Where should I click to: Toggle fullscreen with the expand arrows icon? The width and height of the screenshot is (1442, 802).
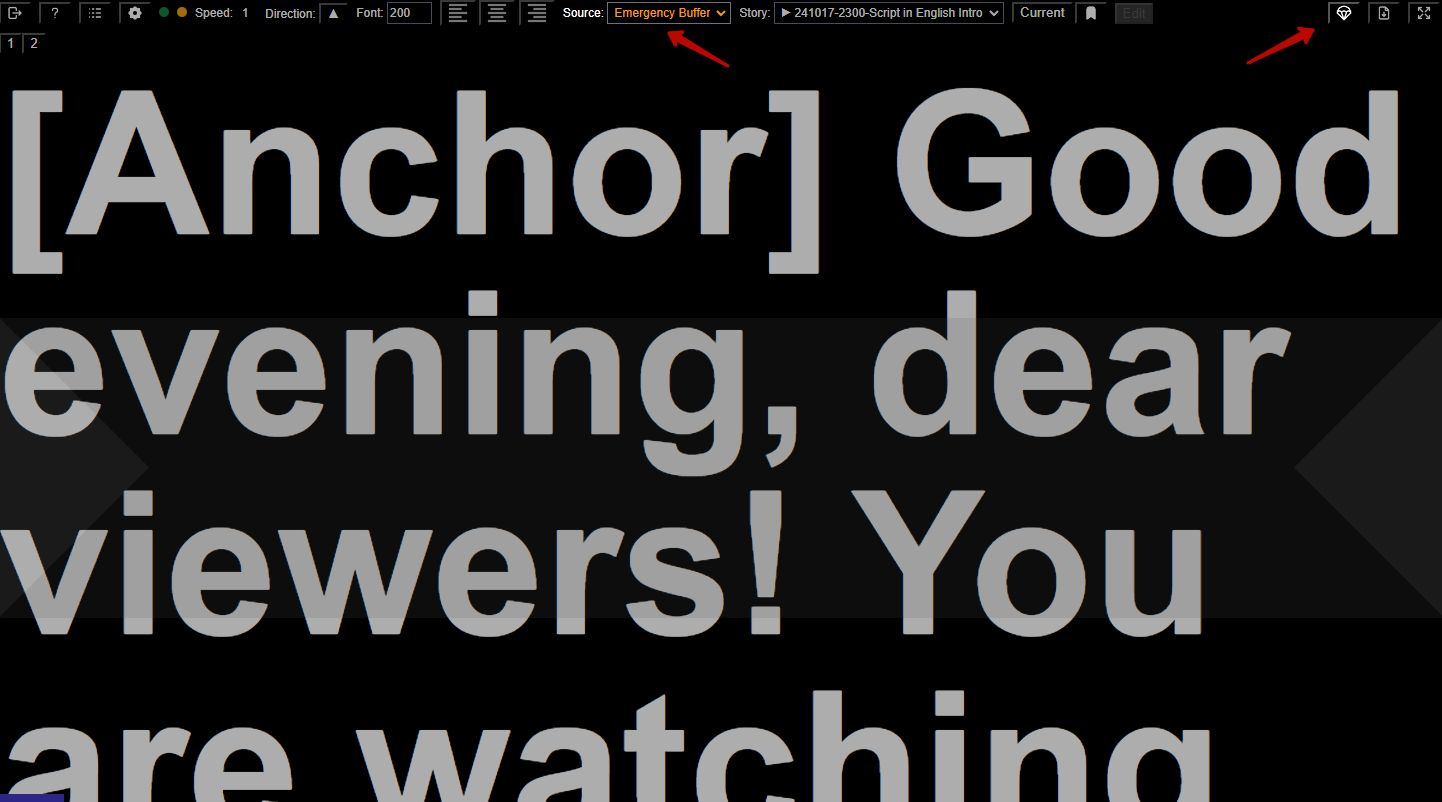1424,13
